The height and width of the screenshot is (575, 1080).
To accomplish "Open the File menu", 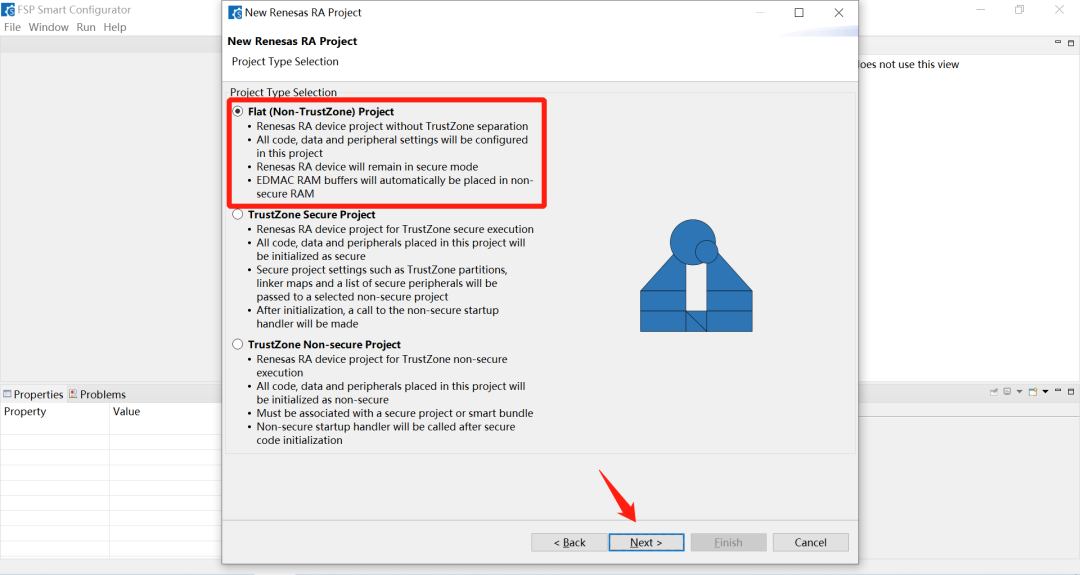I will (x=12, y=27).
